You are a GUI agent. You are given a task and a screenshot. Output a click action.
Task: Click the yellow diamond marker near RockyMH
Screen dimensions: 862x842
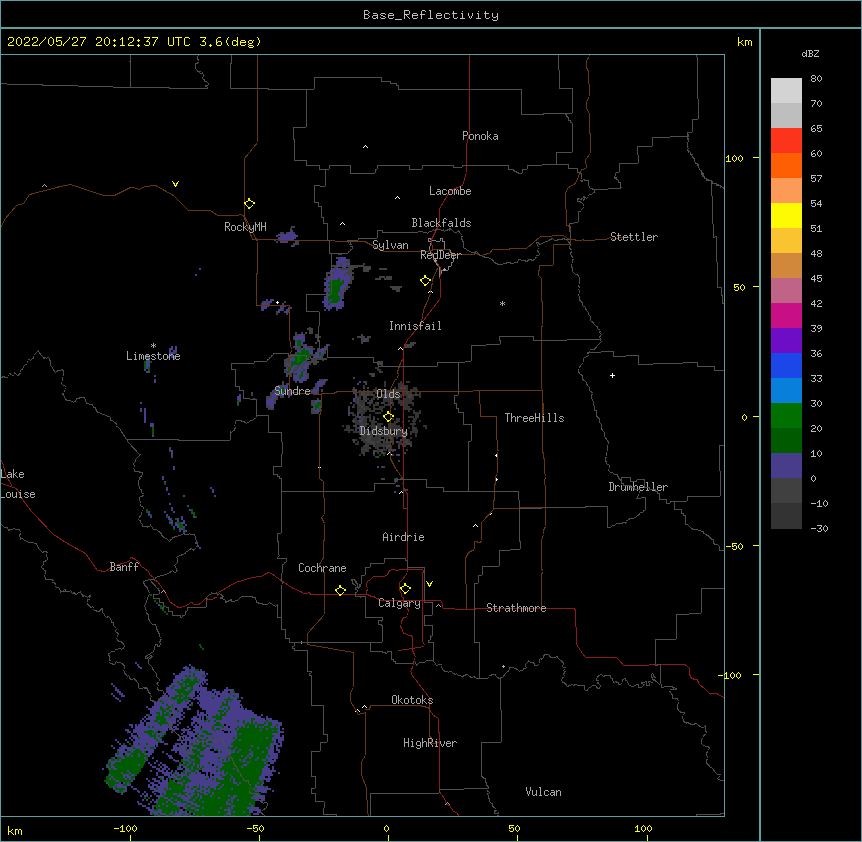click(249, 204)
